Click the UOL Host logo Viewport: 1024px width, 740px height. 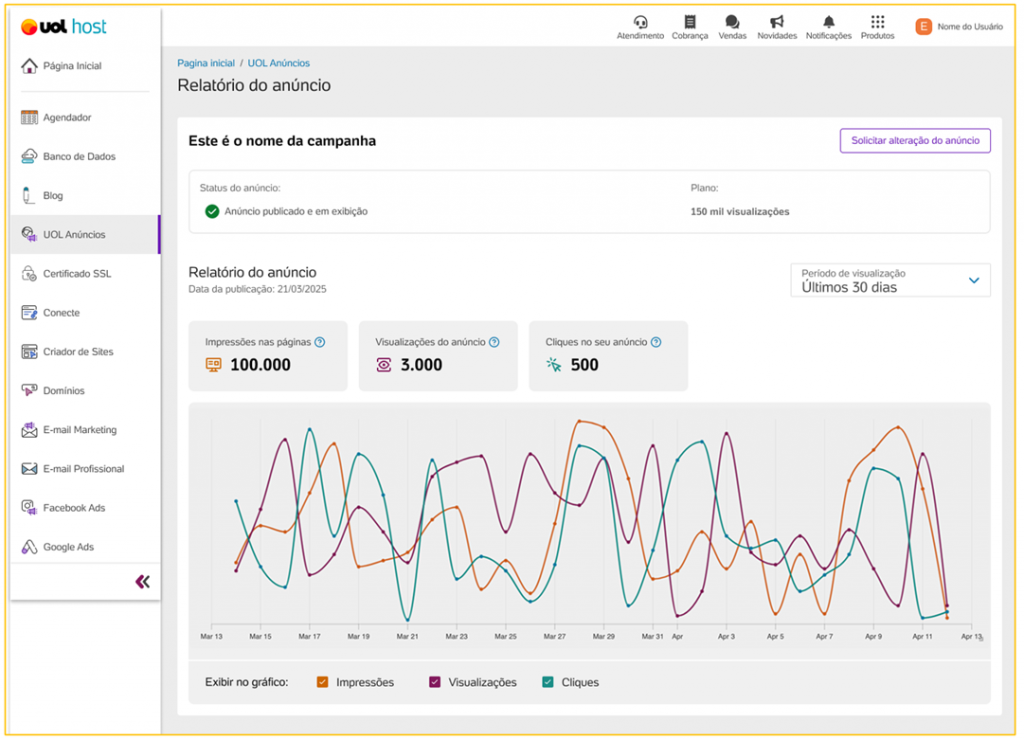click(x=63, y=27)
